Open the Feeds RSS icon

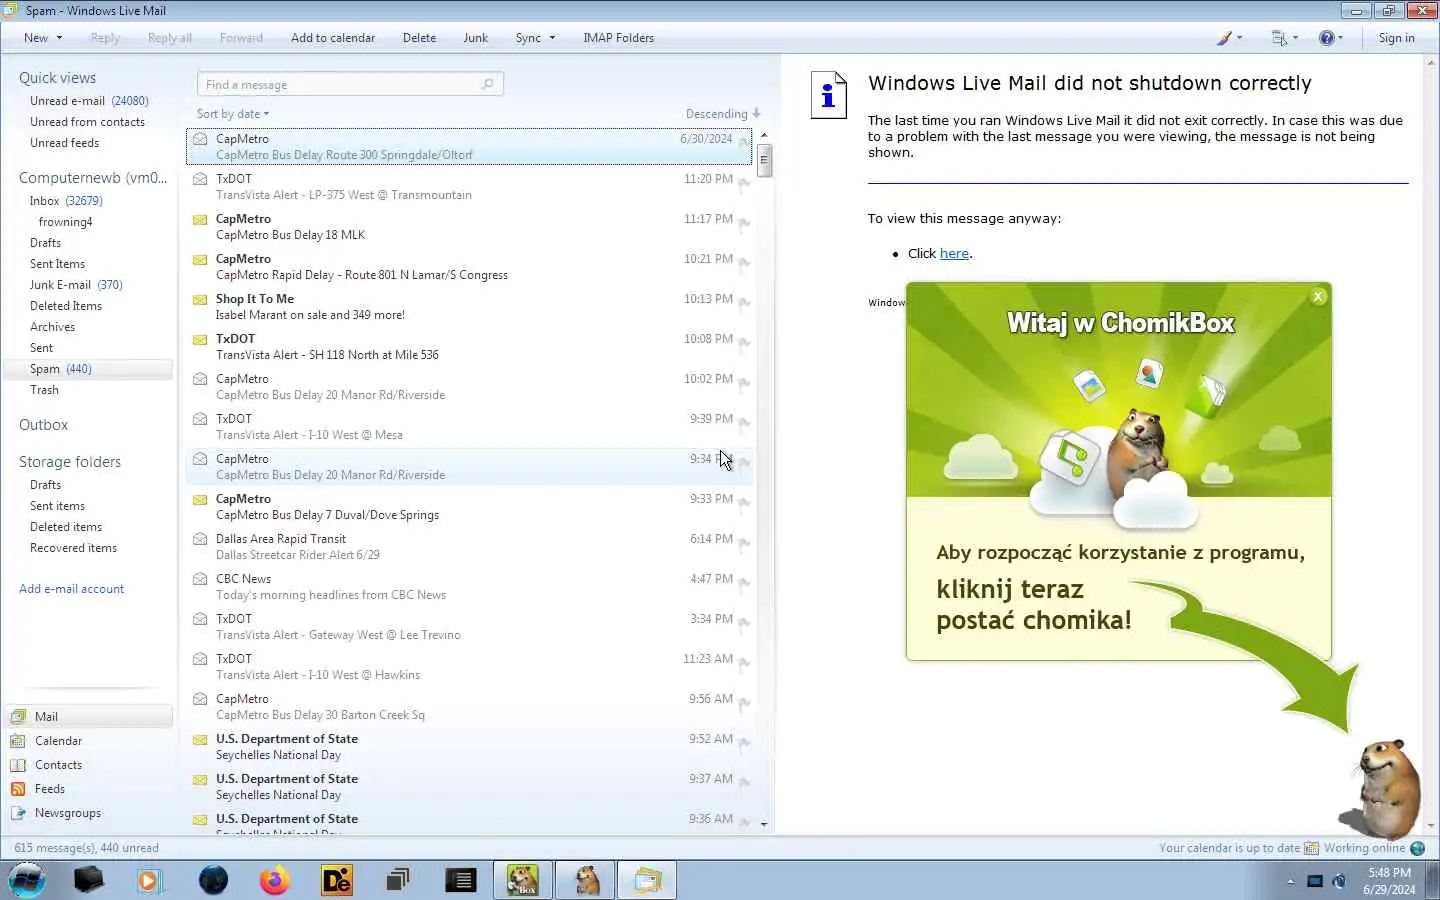pyautogui.click(x=18, y=788)
